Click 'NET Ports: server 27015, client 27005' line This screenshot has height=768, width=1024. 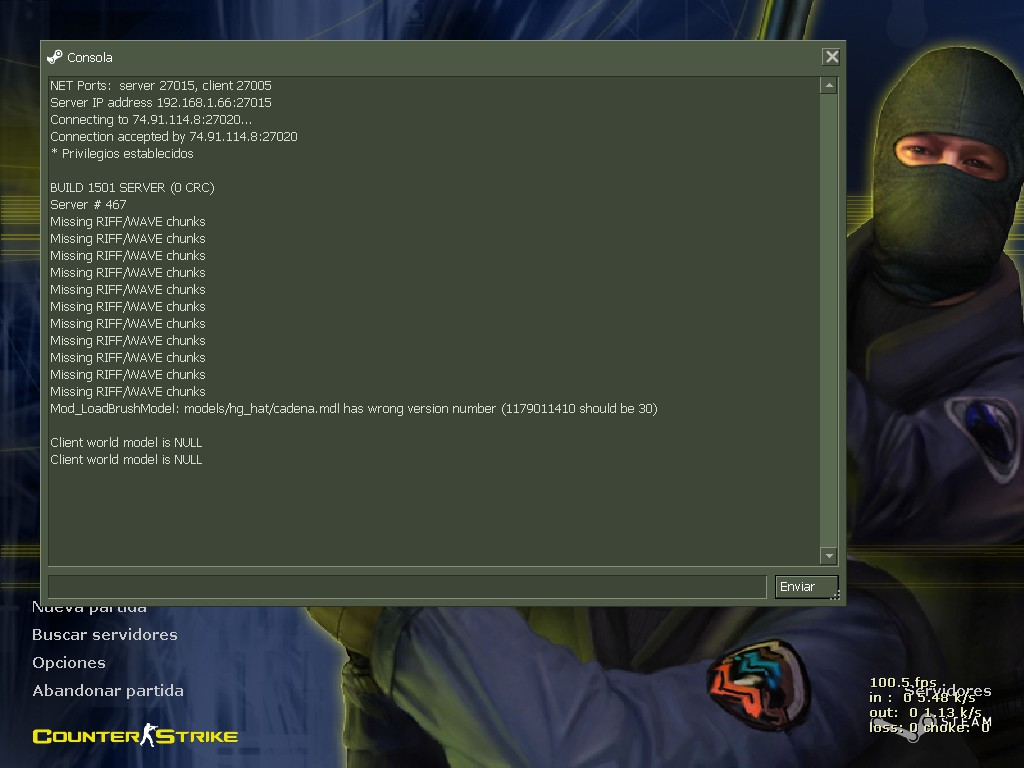[x=161, y=86]
